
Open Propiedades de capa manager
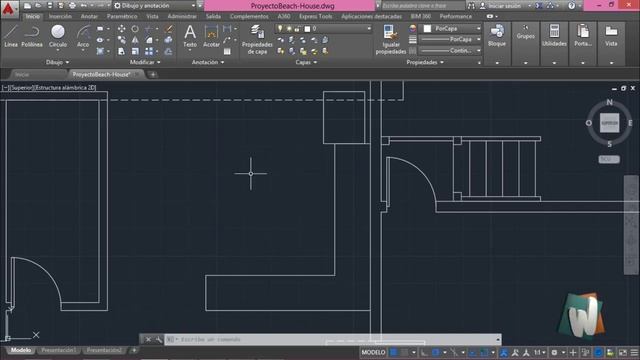click(257, 40)
